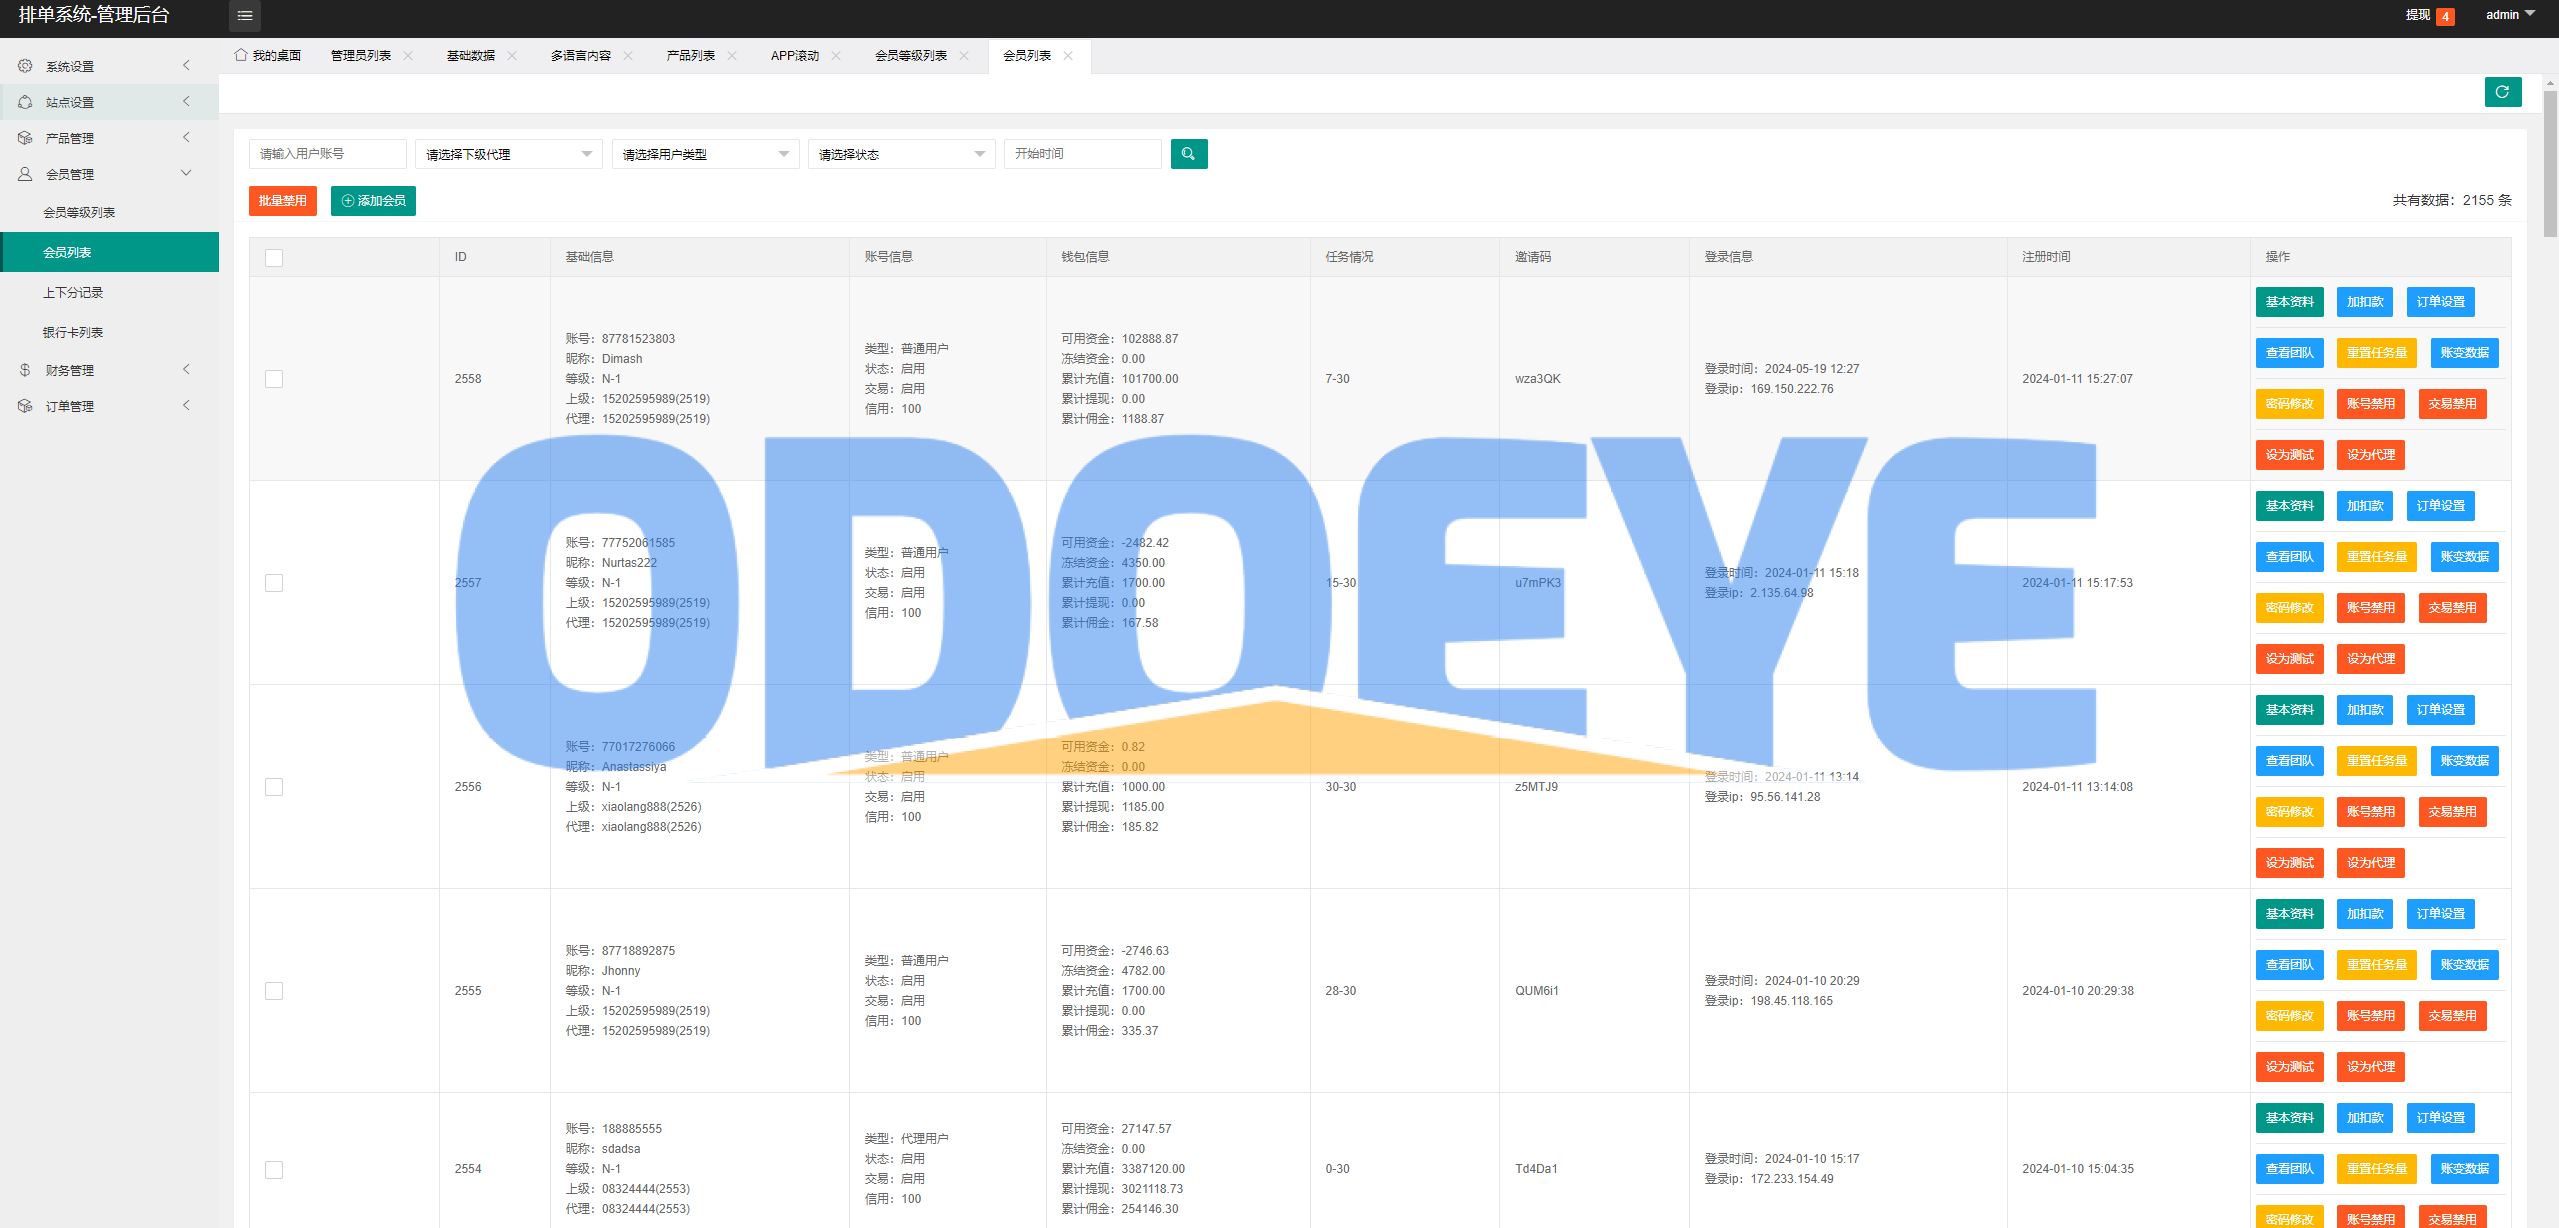
Task: Click the vertical scrollbar on right edge
Action: pos(2550,164)
